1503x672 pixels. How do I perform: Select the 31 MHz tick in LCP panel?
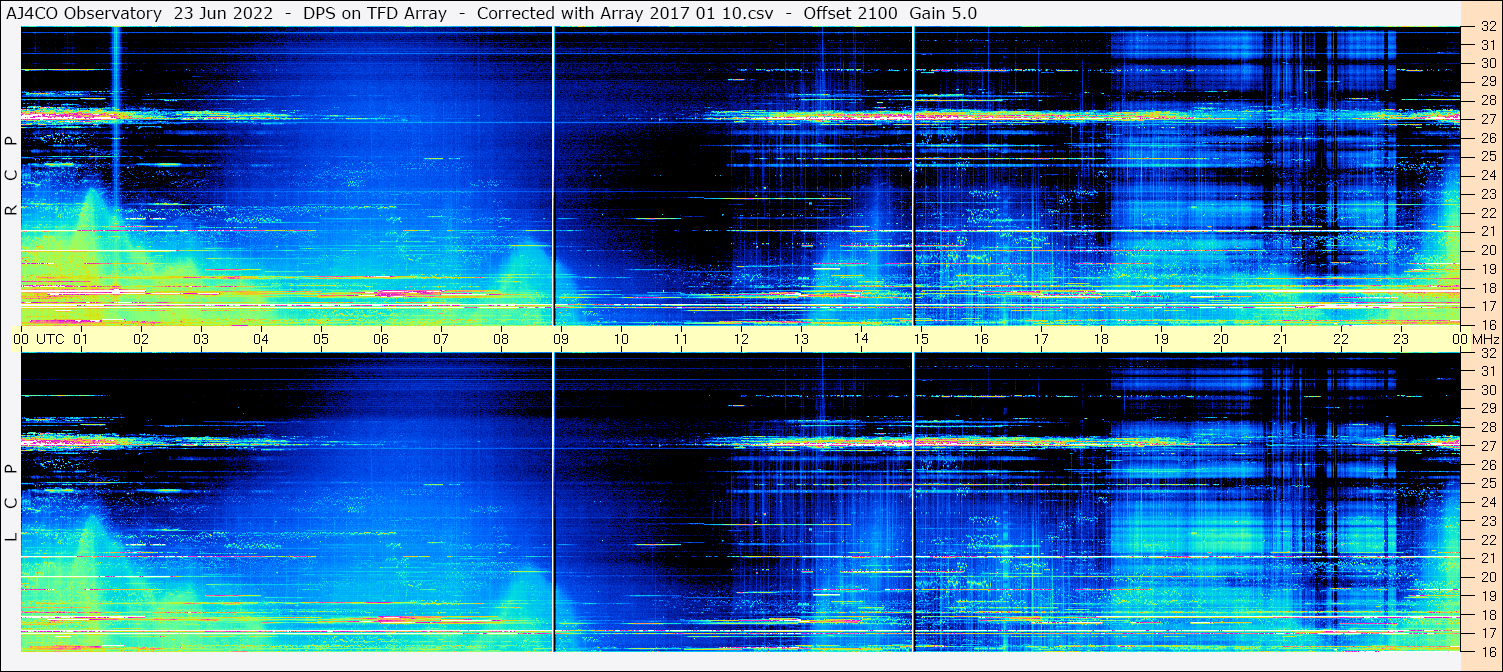click(1487, 371)
